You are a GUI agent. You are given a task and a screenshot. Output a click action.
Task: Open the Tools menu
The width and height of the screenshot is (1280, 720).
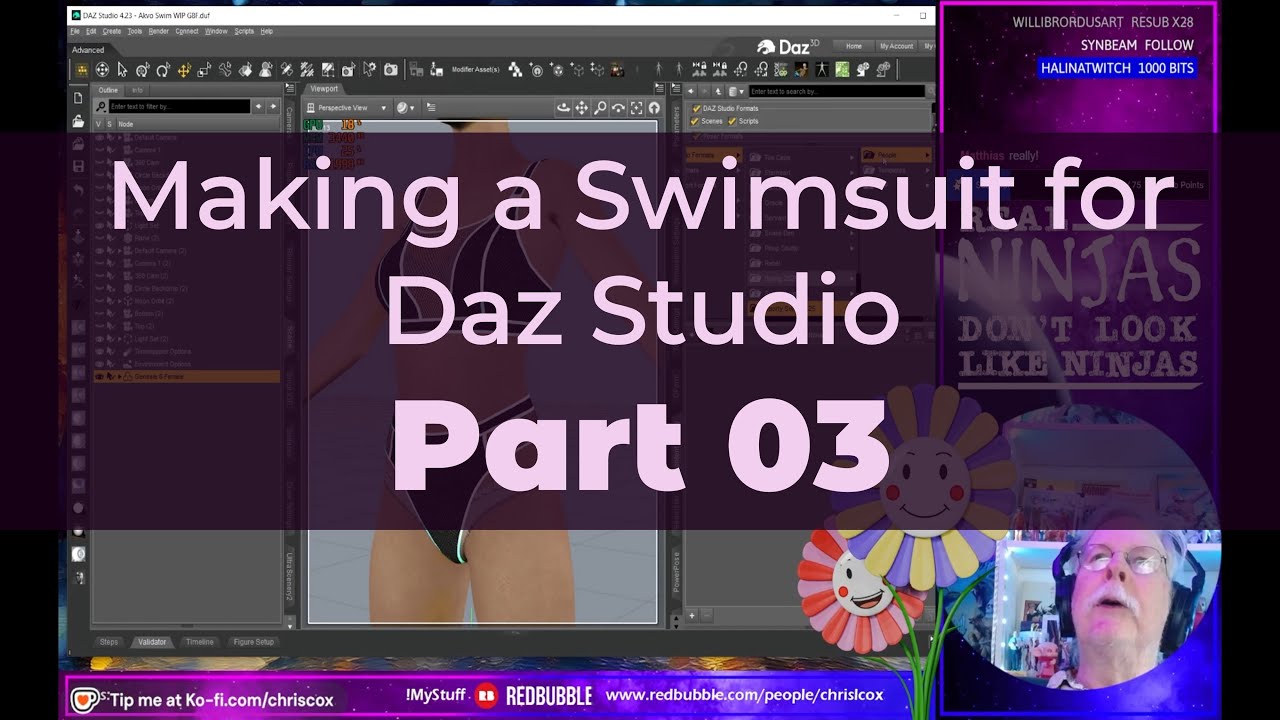135,31
